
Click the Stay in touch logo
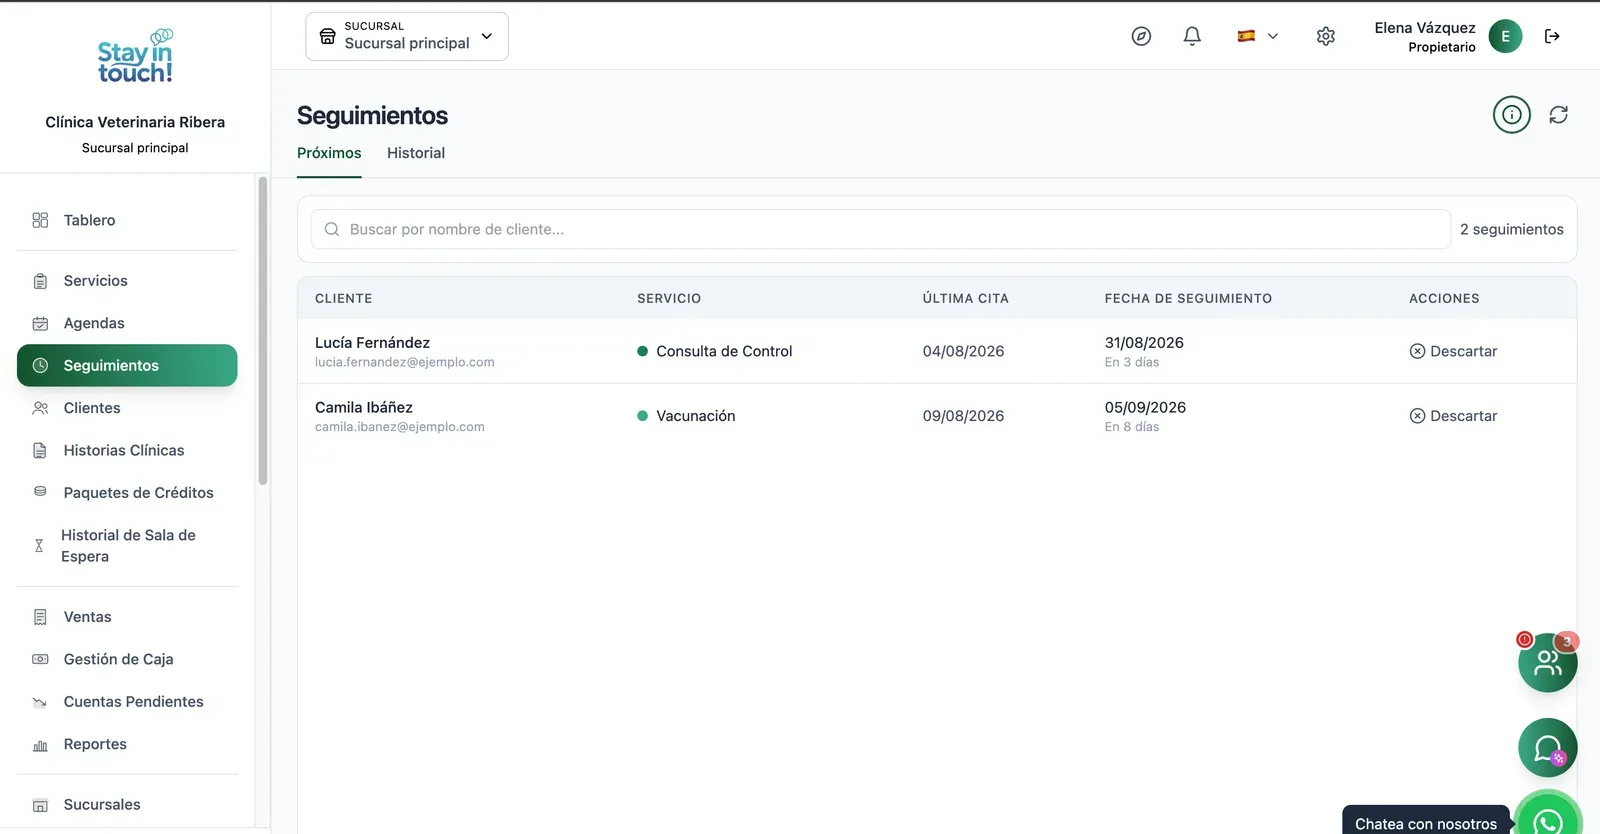click(135, 57)
